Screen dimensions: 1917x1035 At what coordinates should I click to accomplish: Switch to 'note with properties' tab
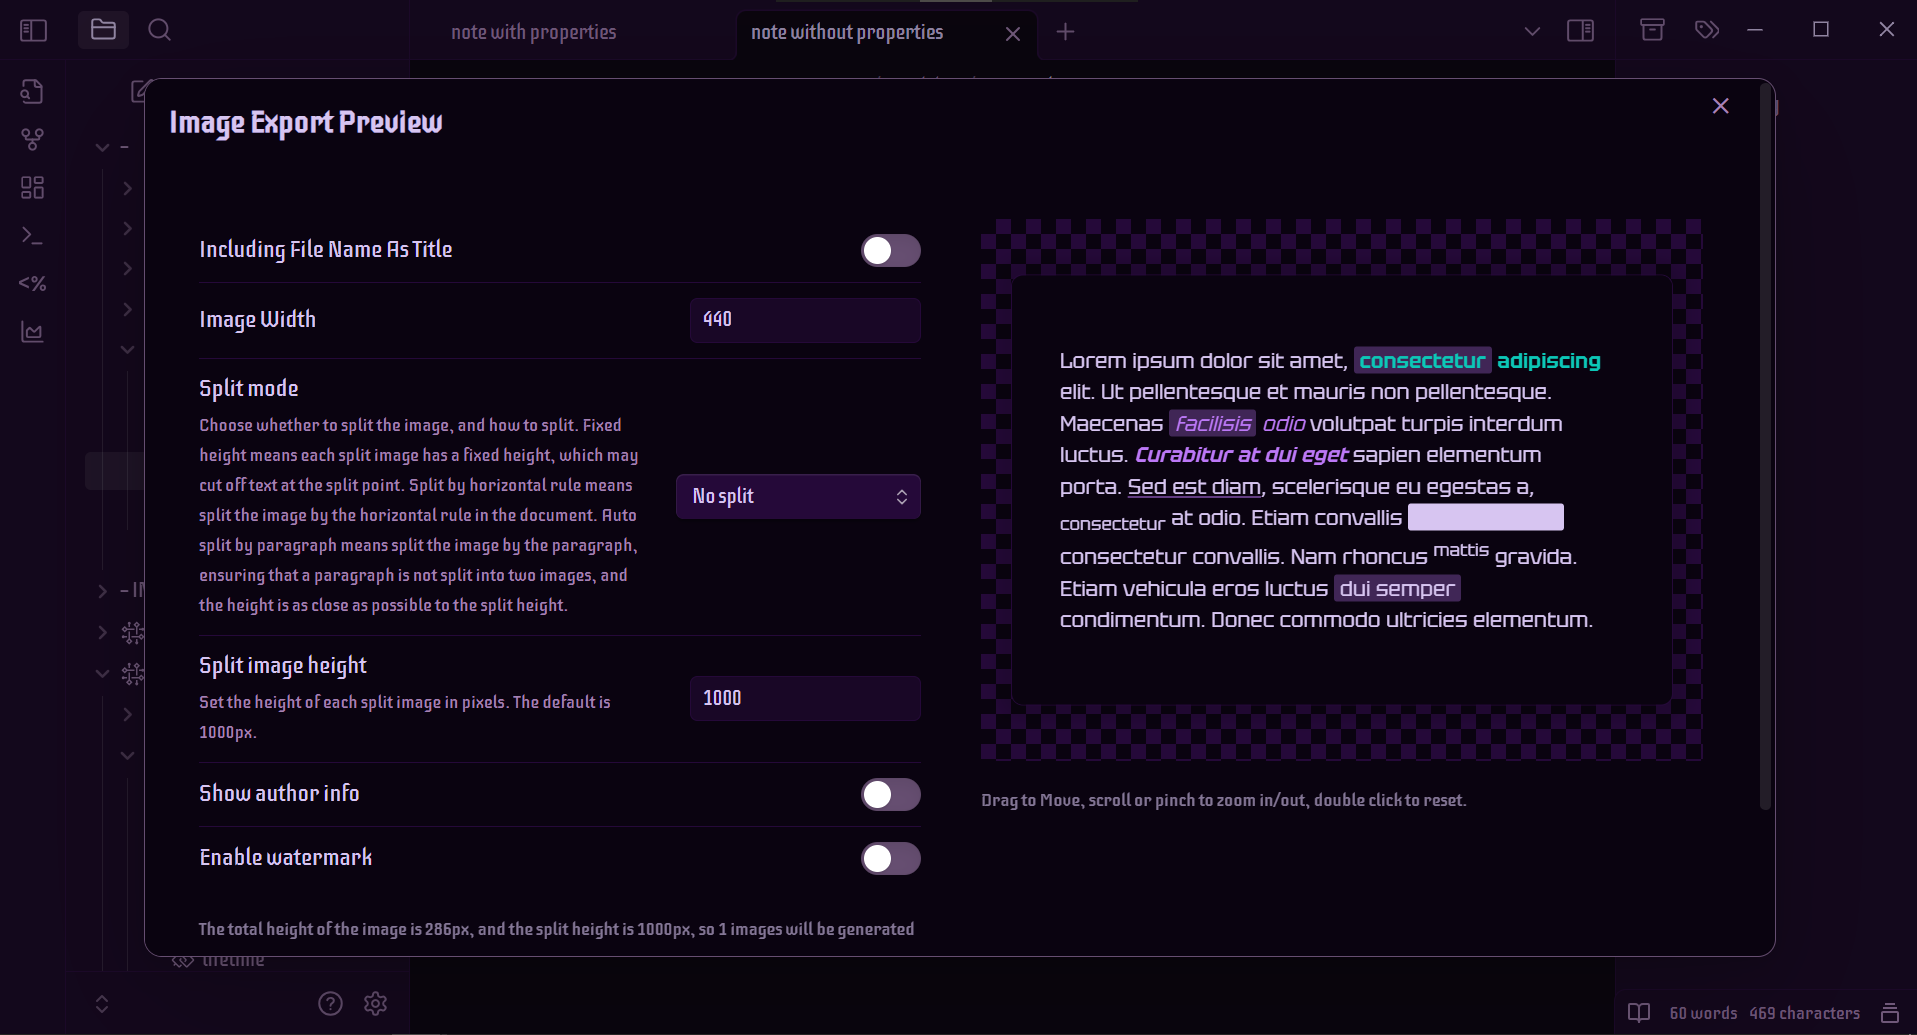coord(533,32)
